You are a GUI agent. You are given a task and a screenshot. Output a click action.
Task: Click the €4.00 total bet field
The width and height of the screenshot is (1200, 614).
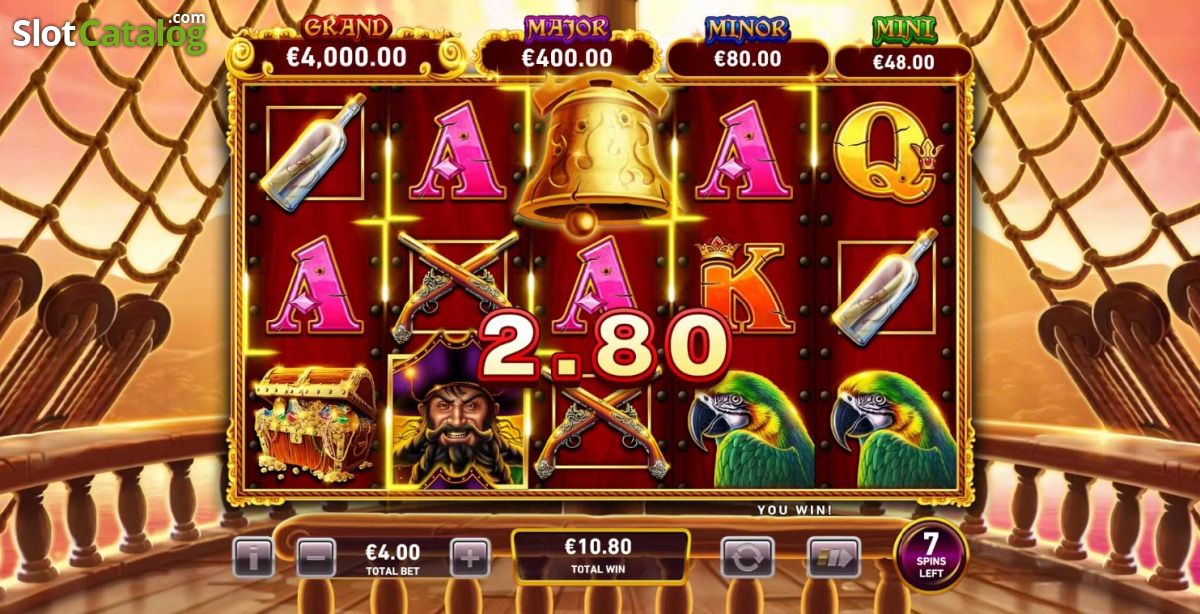pos(393,558)
